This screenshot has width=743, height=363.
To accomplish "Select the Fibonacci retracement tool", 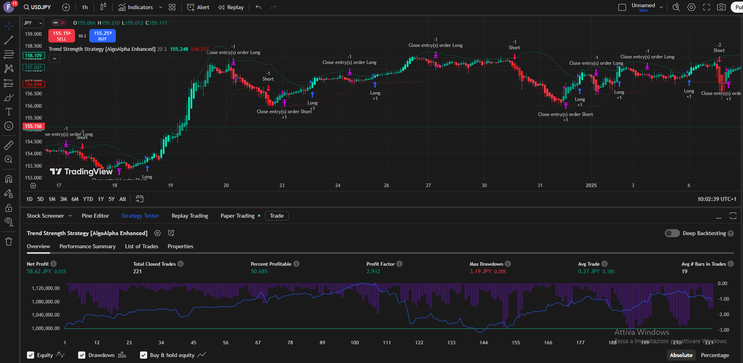I will (x=9, y=54).
